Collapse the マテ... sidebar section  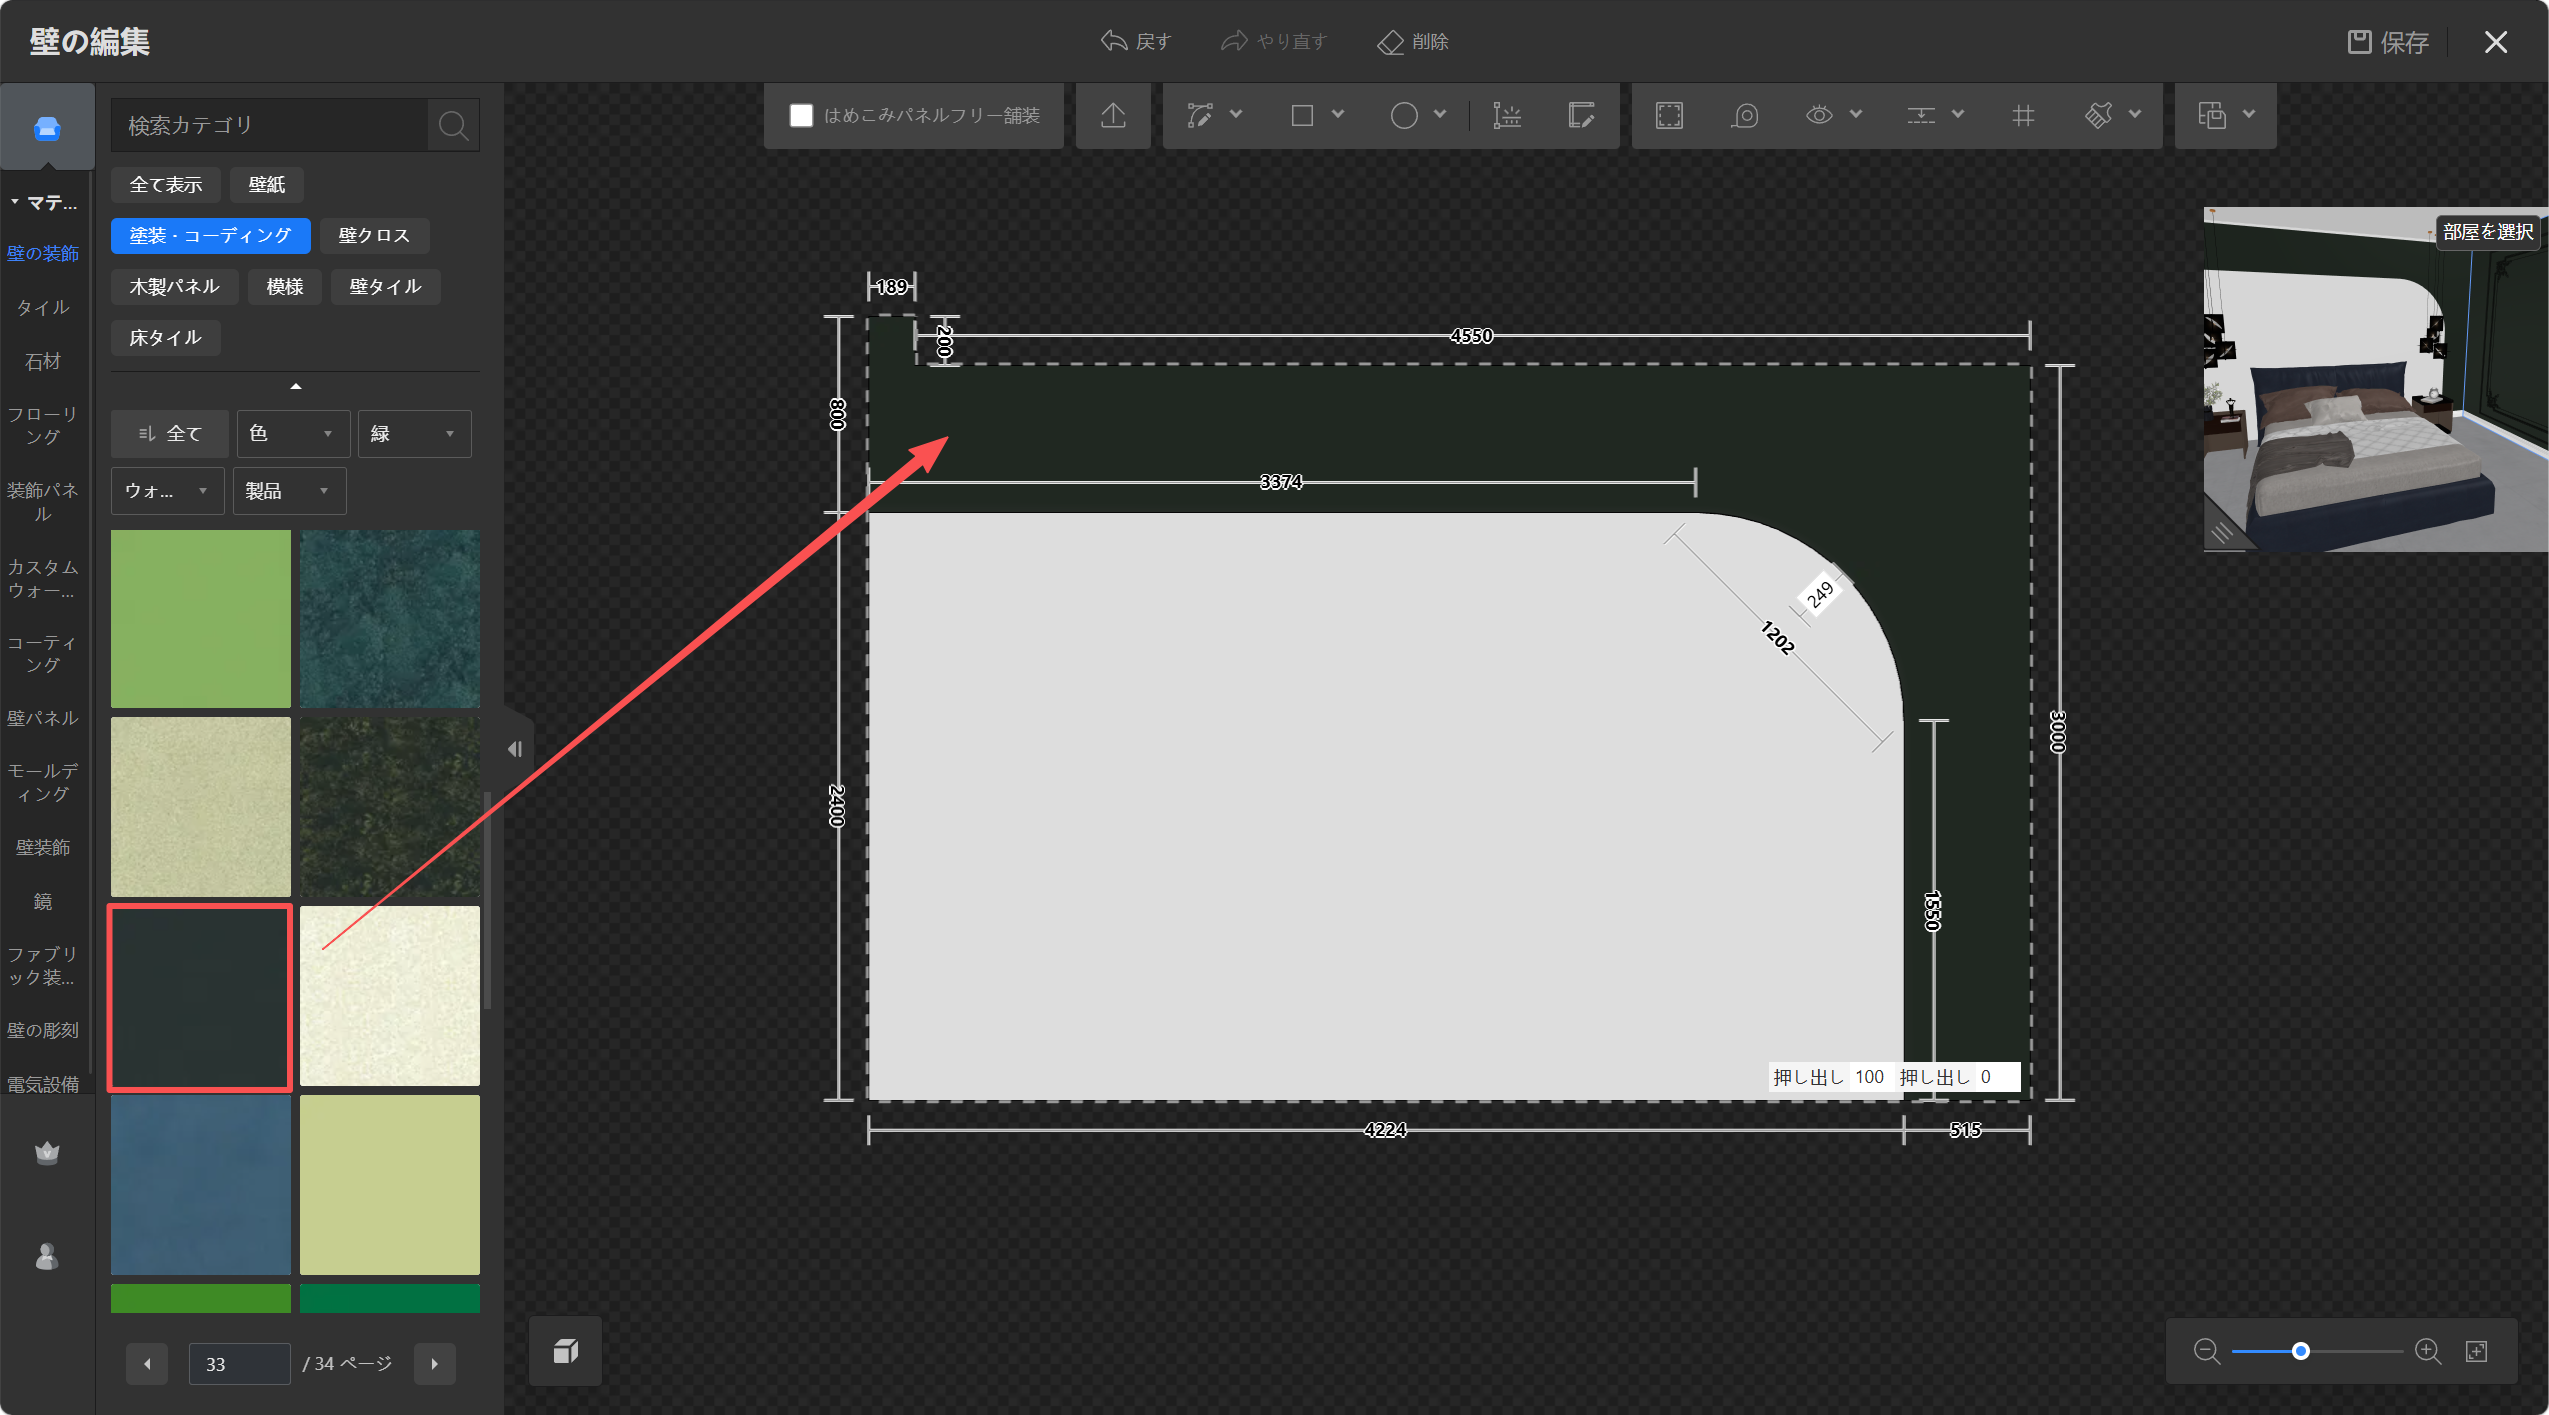44,202
